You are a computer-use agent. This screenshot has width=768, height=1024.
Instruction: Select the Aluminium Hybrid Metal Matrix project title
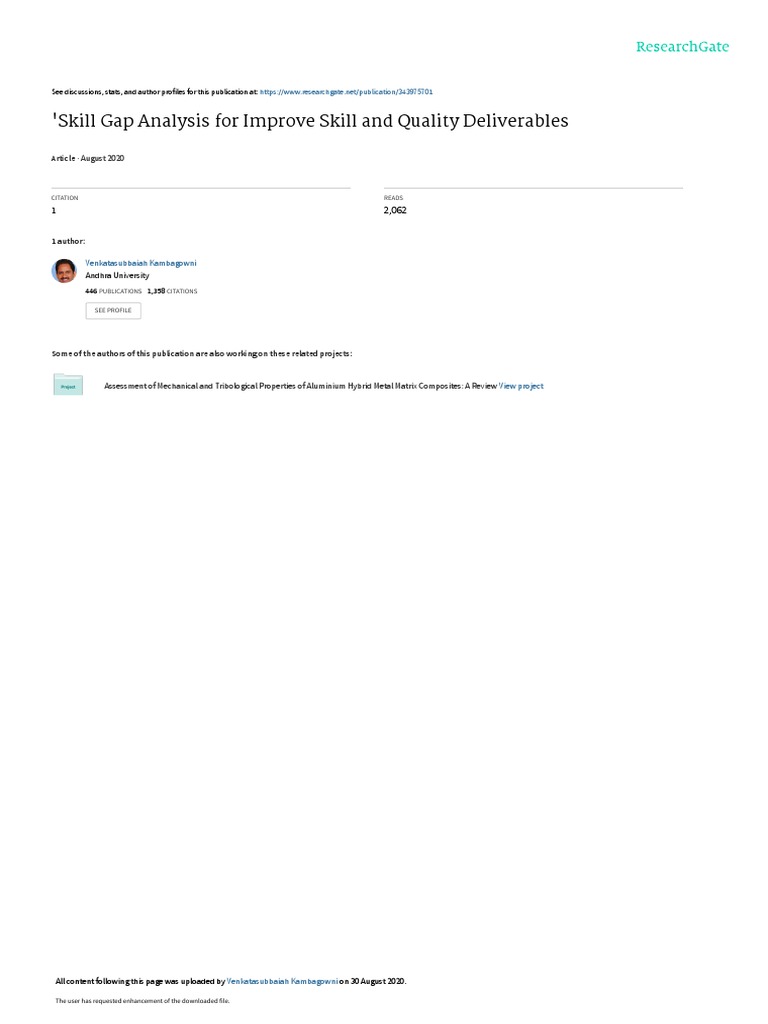[300, 386]
